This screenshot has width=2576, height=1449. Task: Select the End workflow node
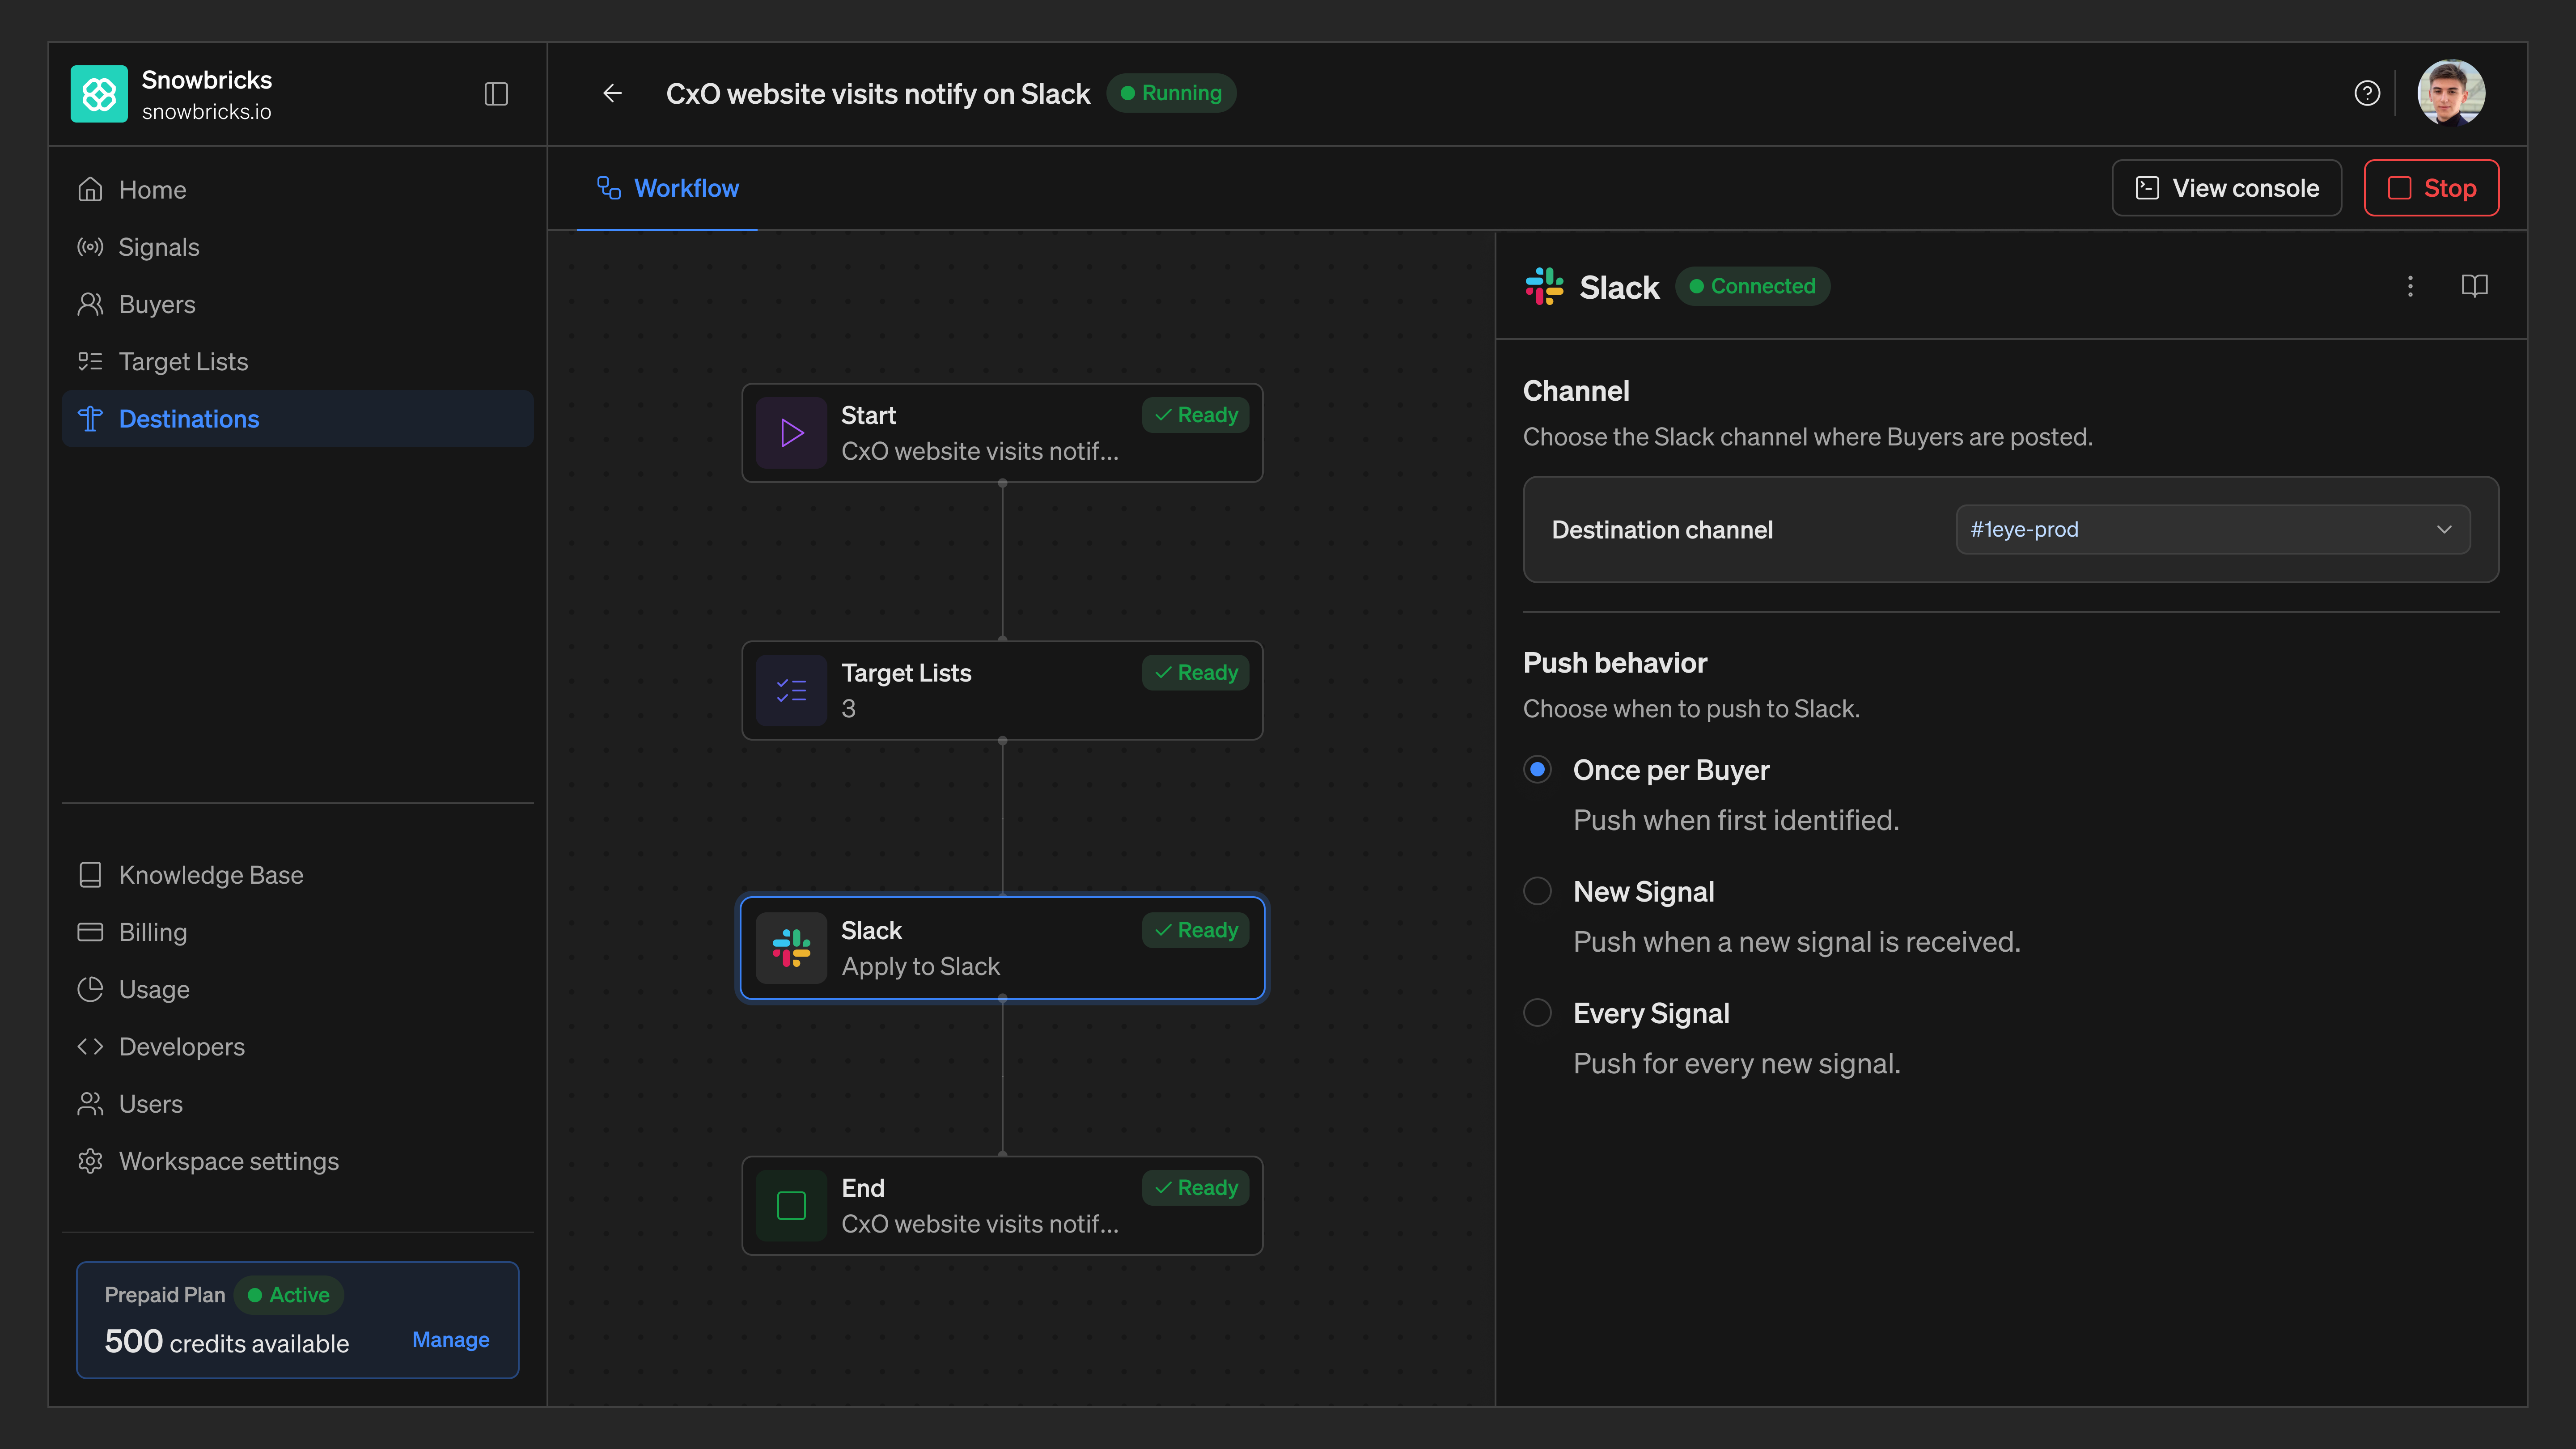1002,1206
